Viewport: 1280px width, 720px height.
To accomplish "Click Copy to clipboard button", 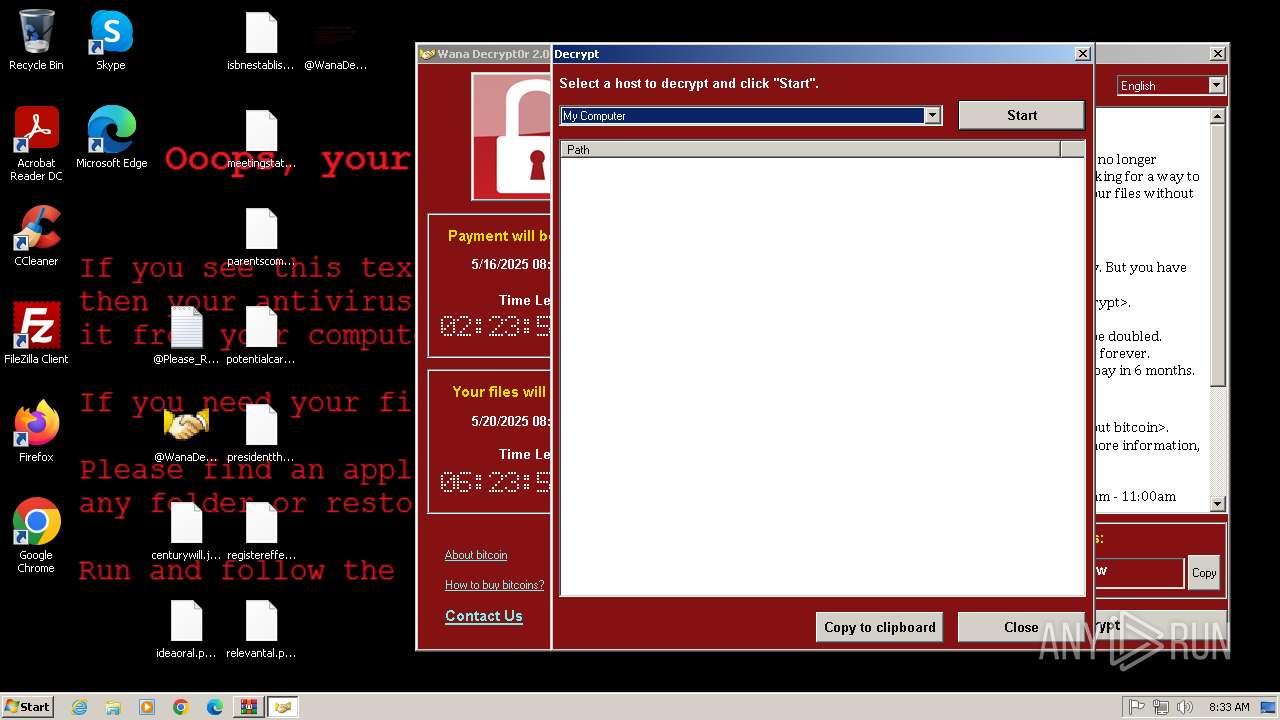I will (880, 627).
